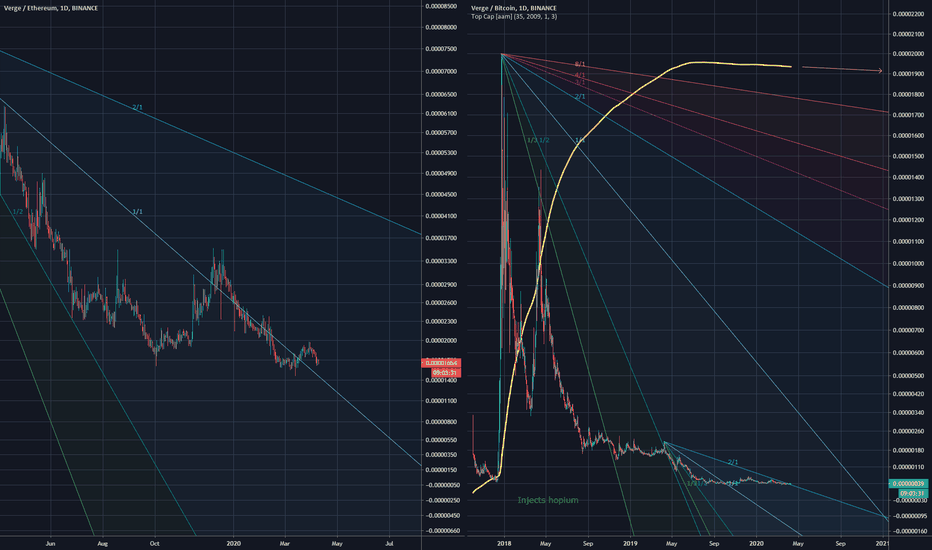
Task: Click the 0.00002200 price axis value
Action: click(x=909, y=14)
